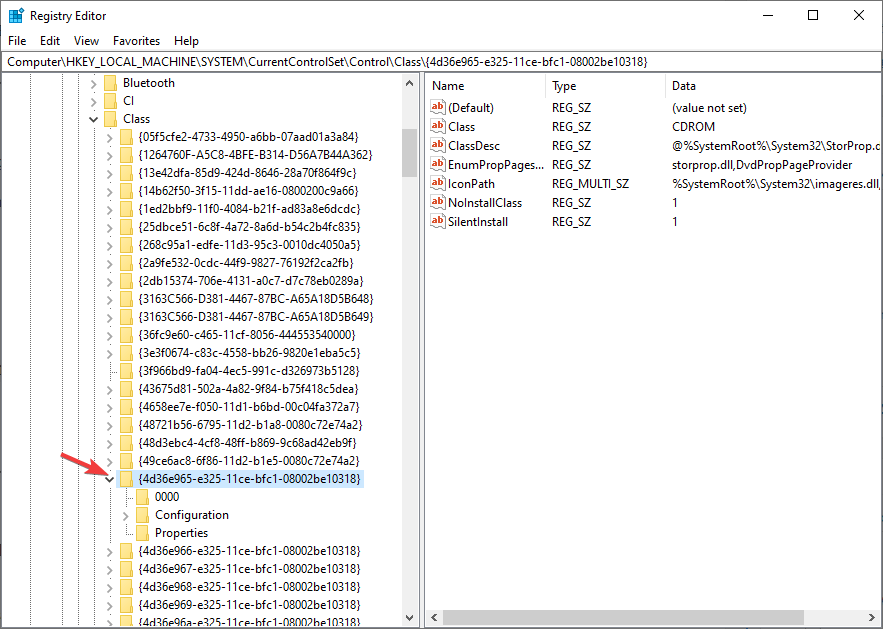This screenshot has height=629, width=883.
Task: Select the {3163C566-D381-4467-87BC-A65A18D5B648} key
Action: (256, 298)
